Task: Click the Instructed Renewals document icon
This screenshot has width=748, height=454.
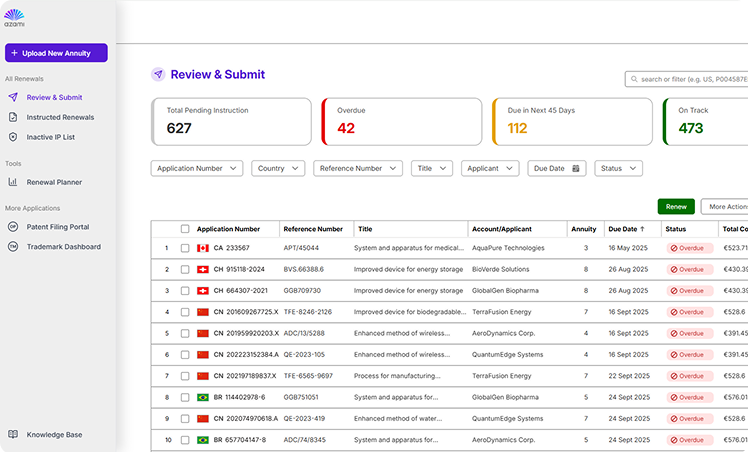Action: coord(13,117)
